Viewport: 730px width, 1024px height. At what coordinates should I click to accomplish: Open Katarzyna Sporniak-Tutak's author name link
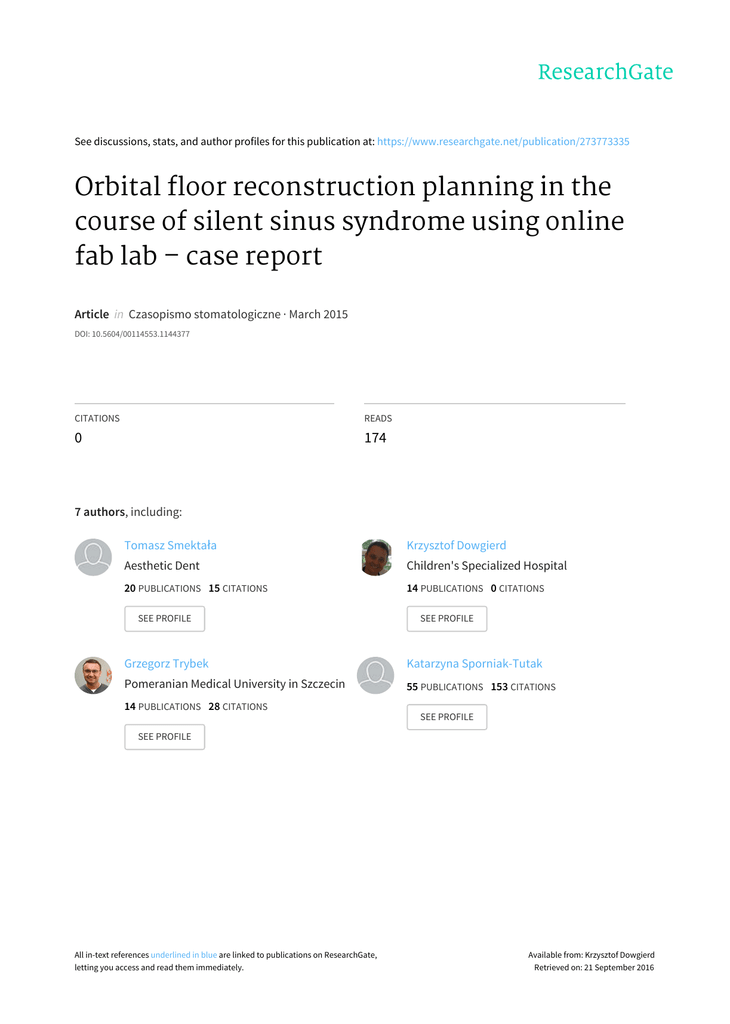[474, 663]
